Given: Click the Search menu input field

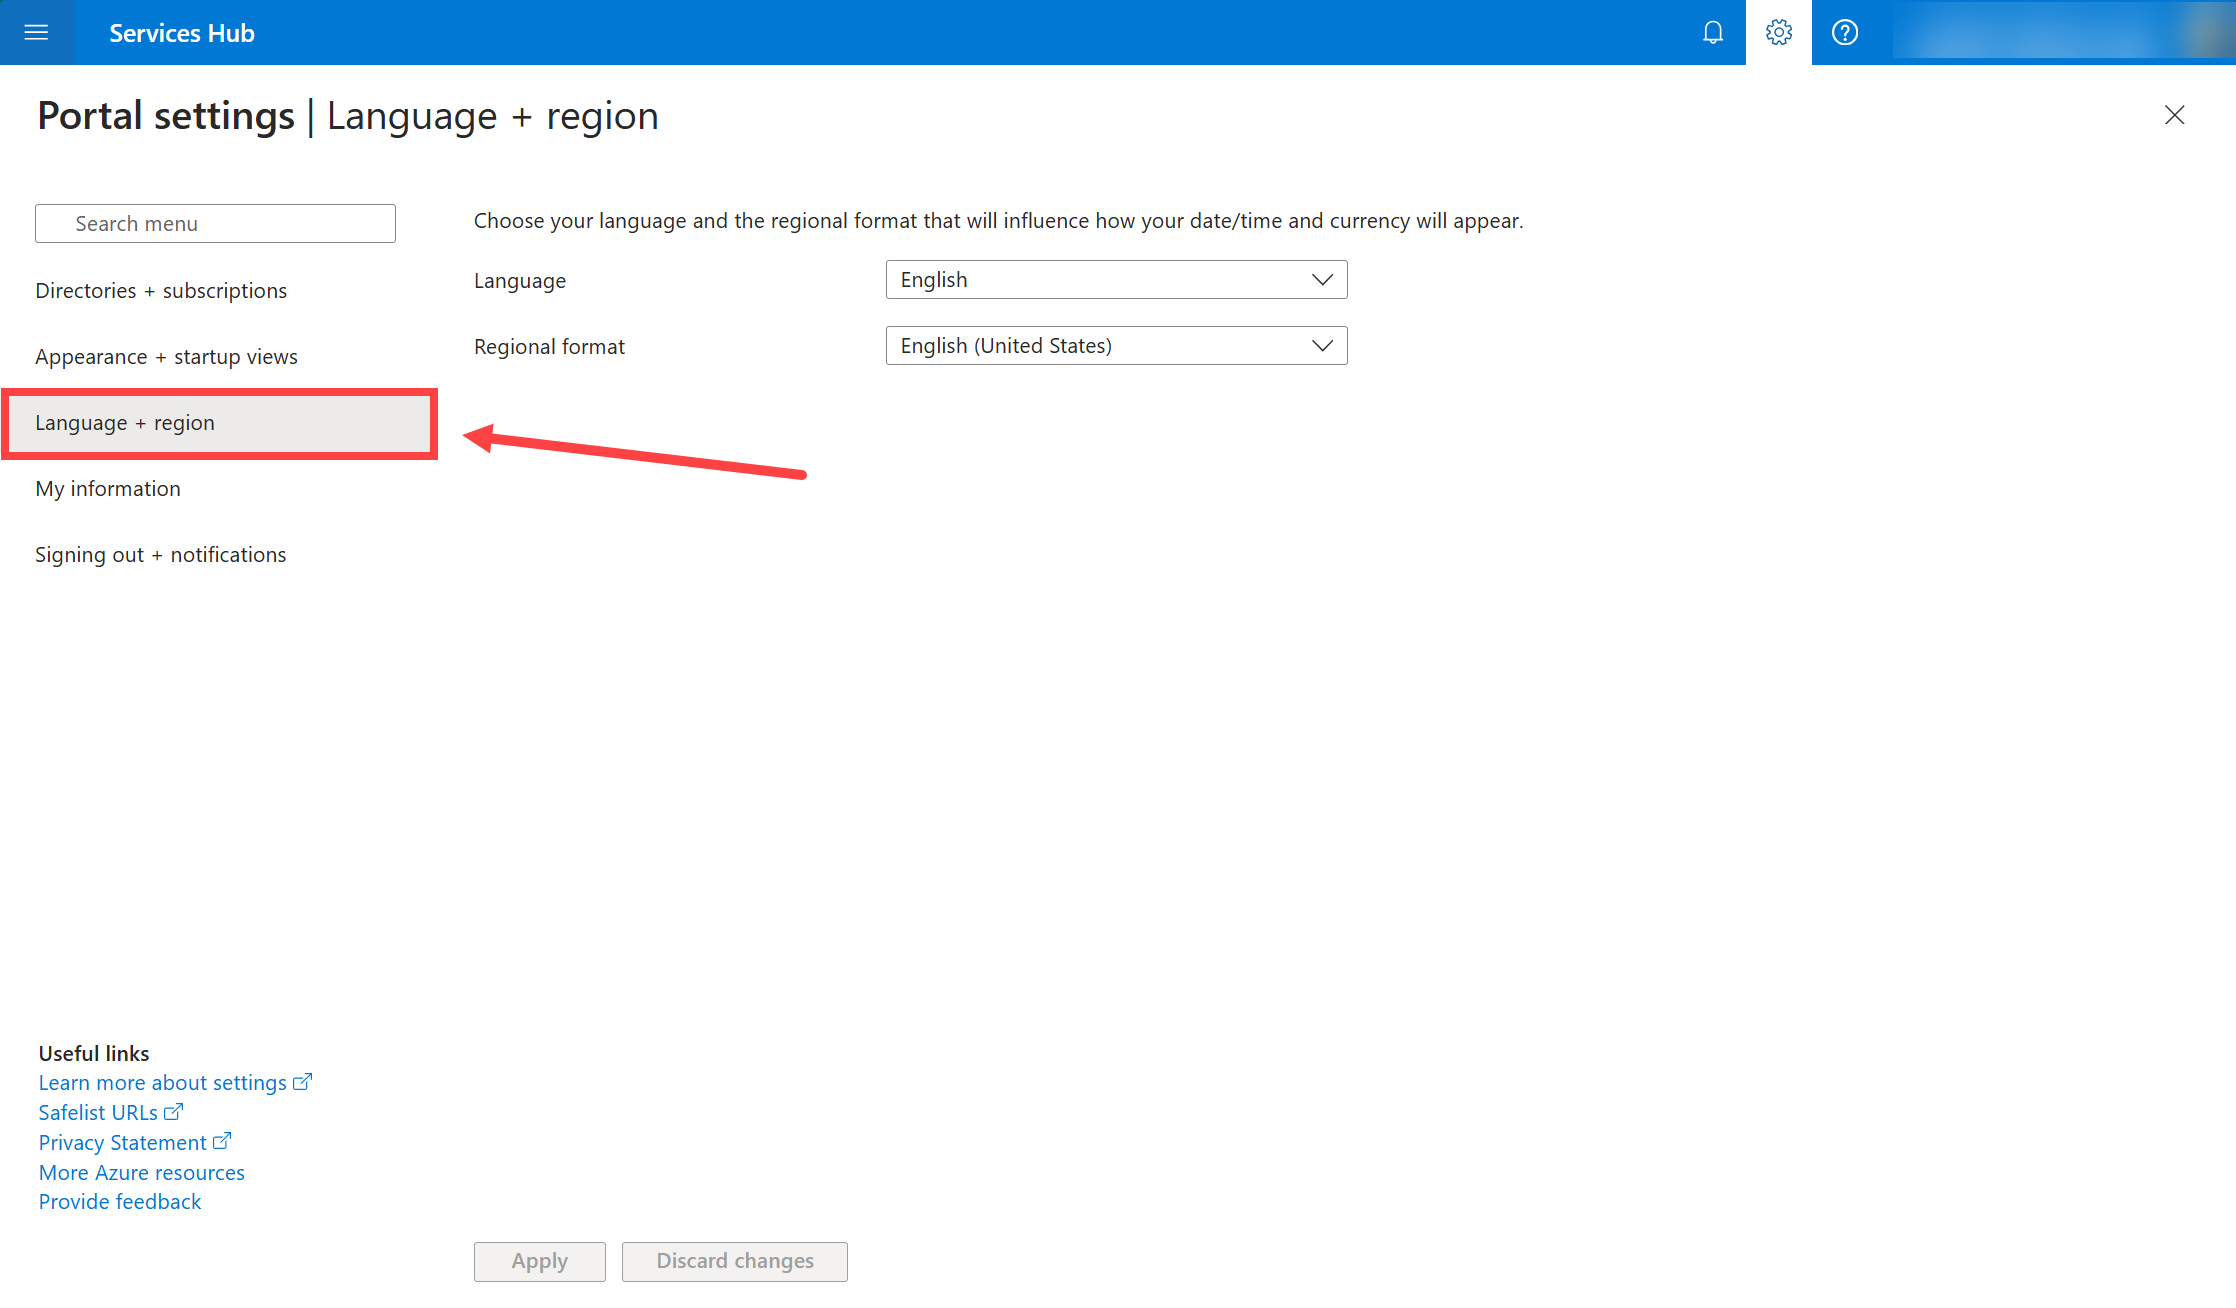Looking at the screenshot, I should 215,224.
